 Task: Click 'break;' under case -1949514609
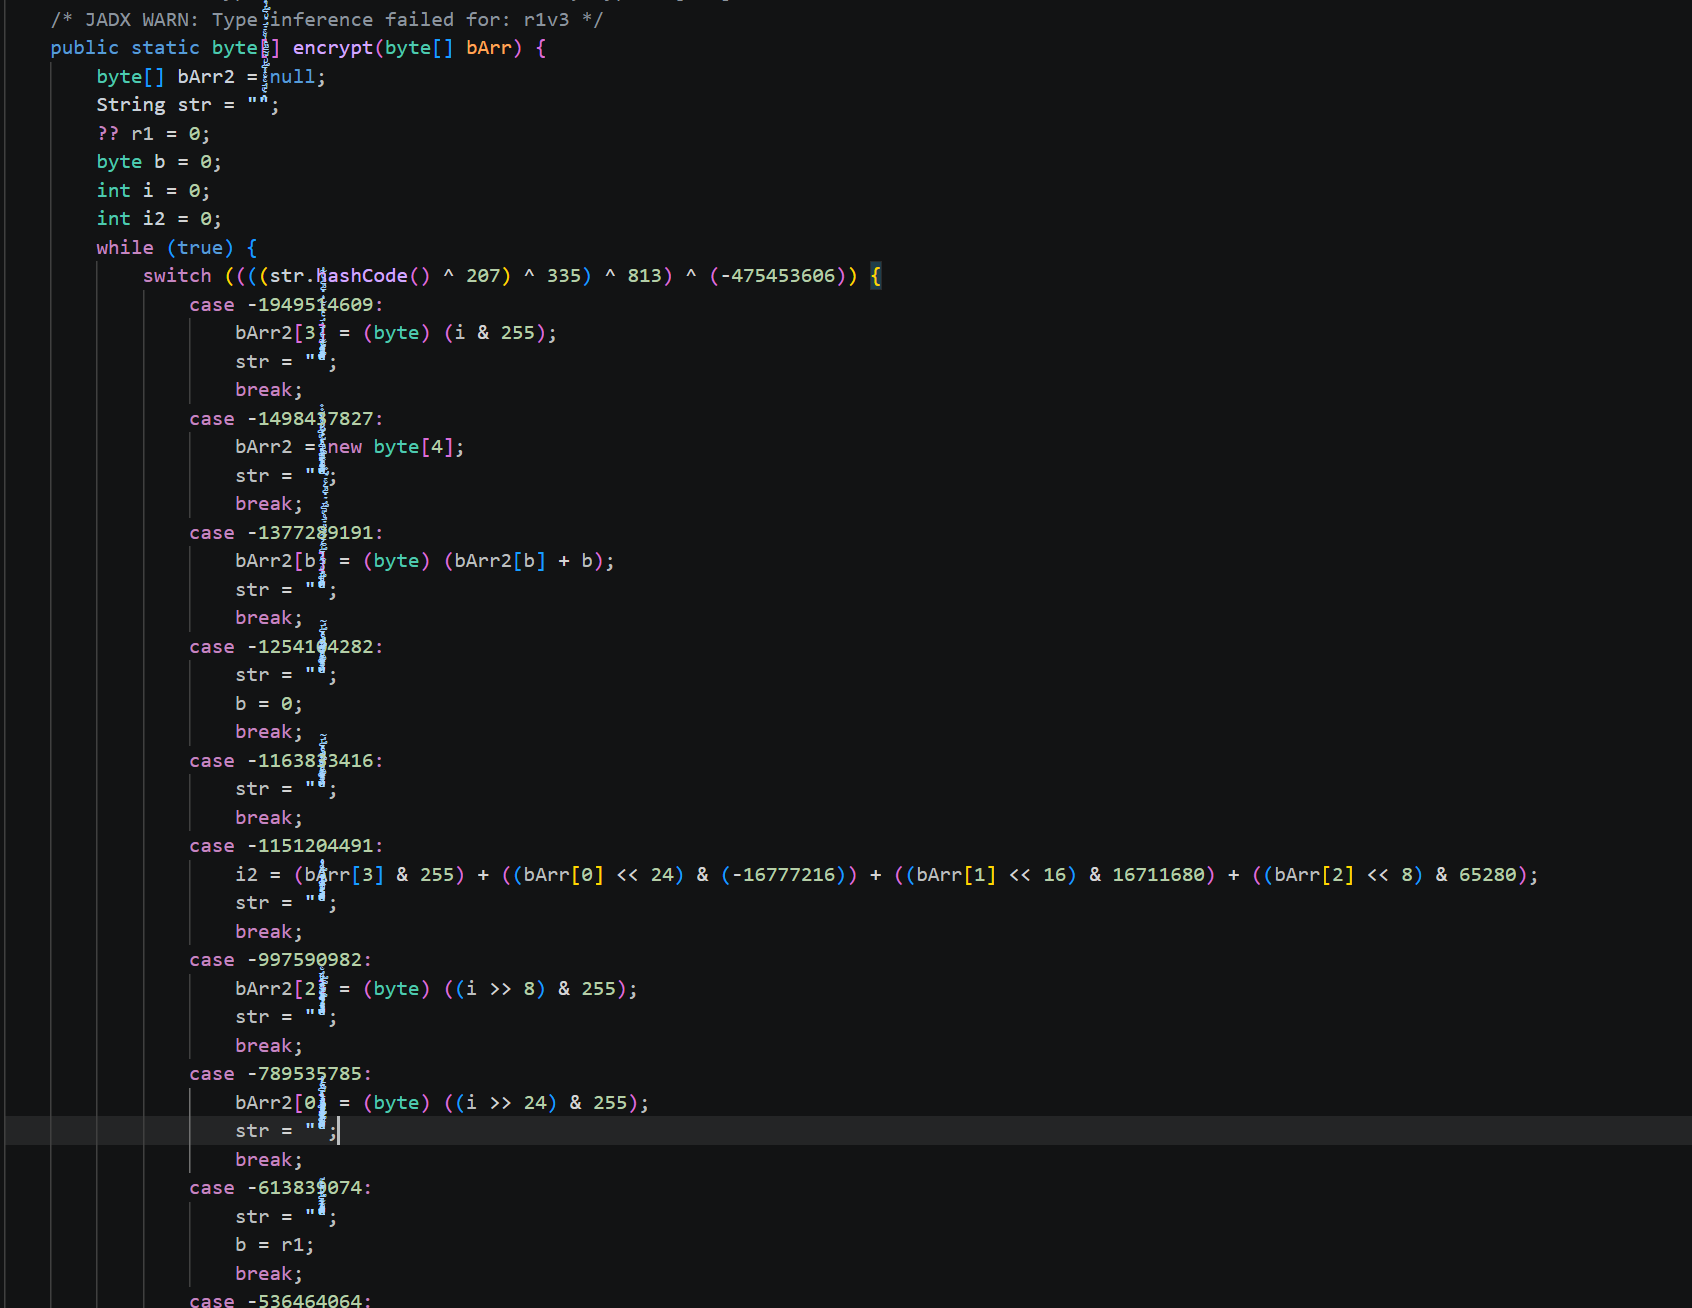269,390
